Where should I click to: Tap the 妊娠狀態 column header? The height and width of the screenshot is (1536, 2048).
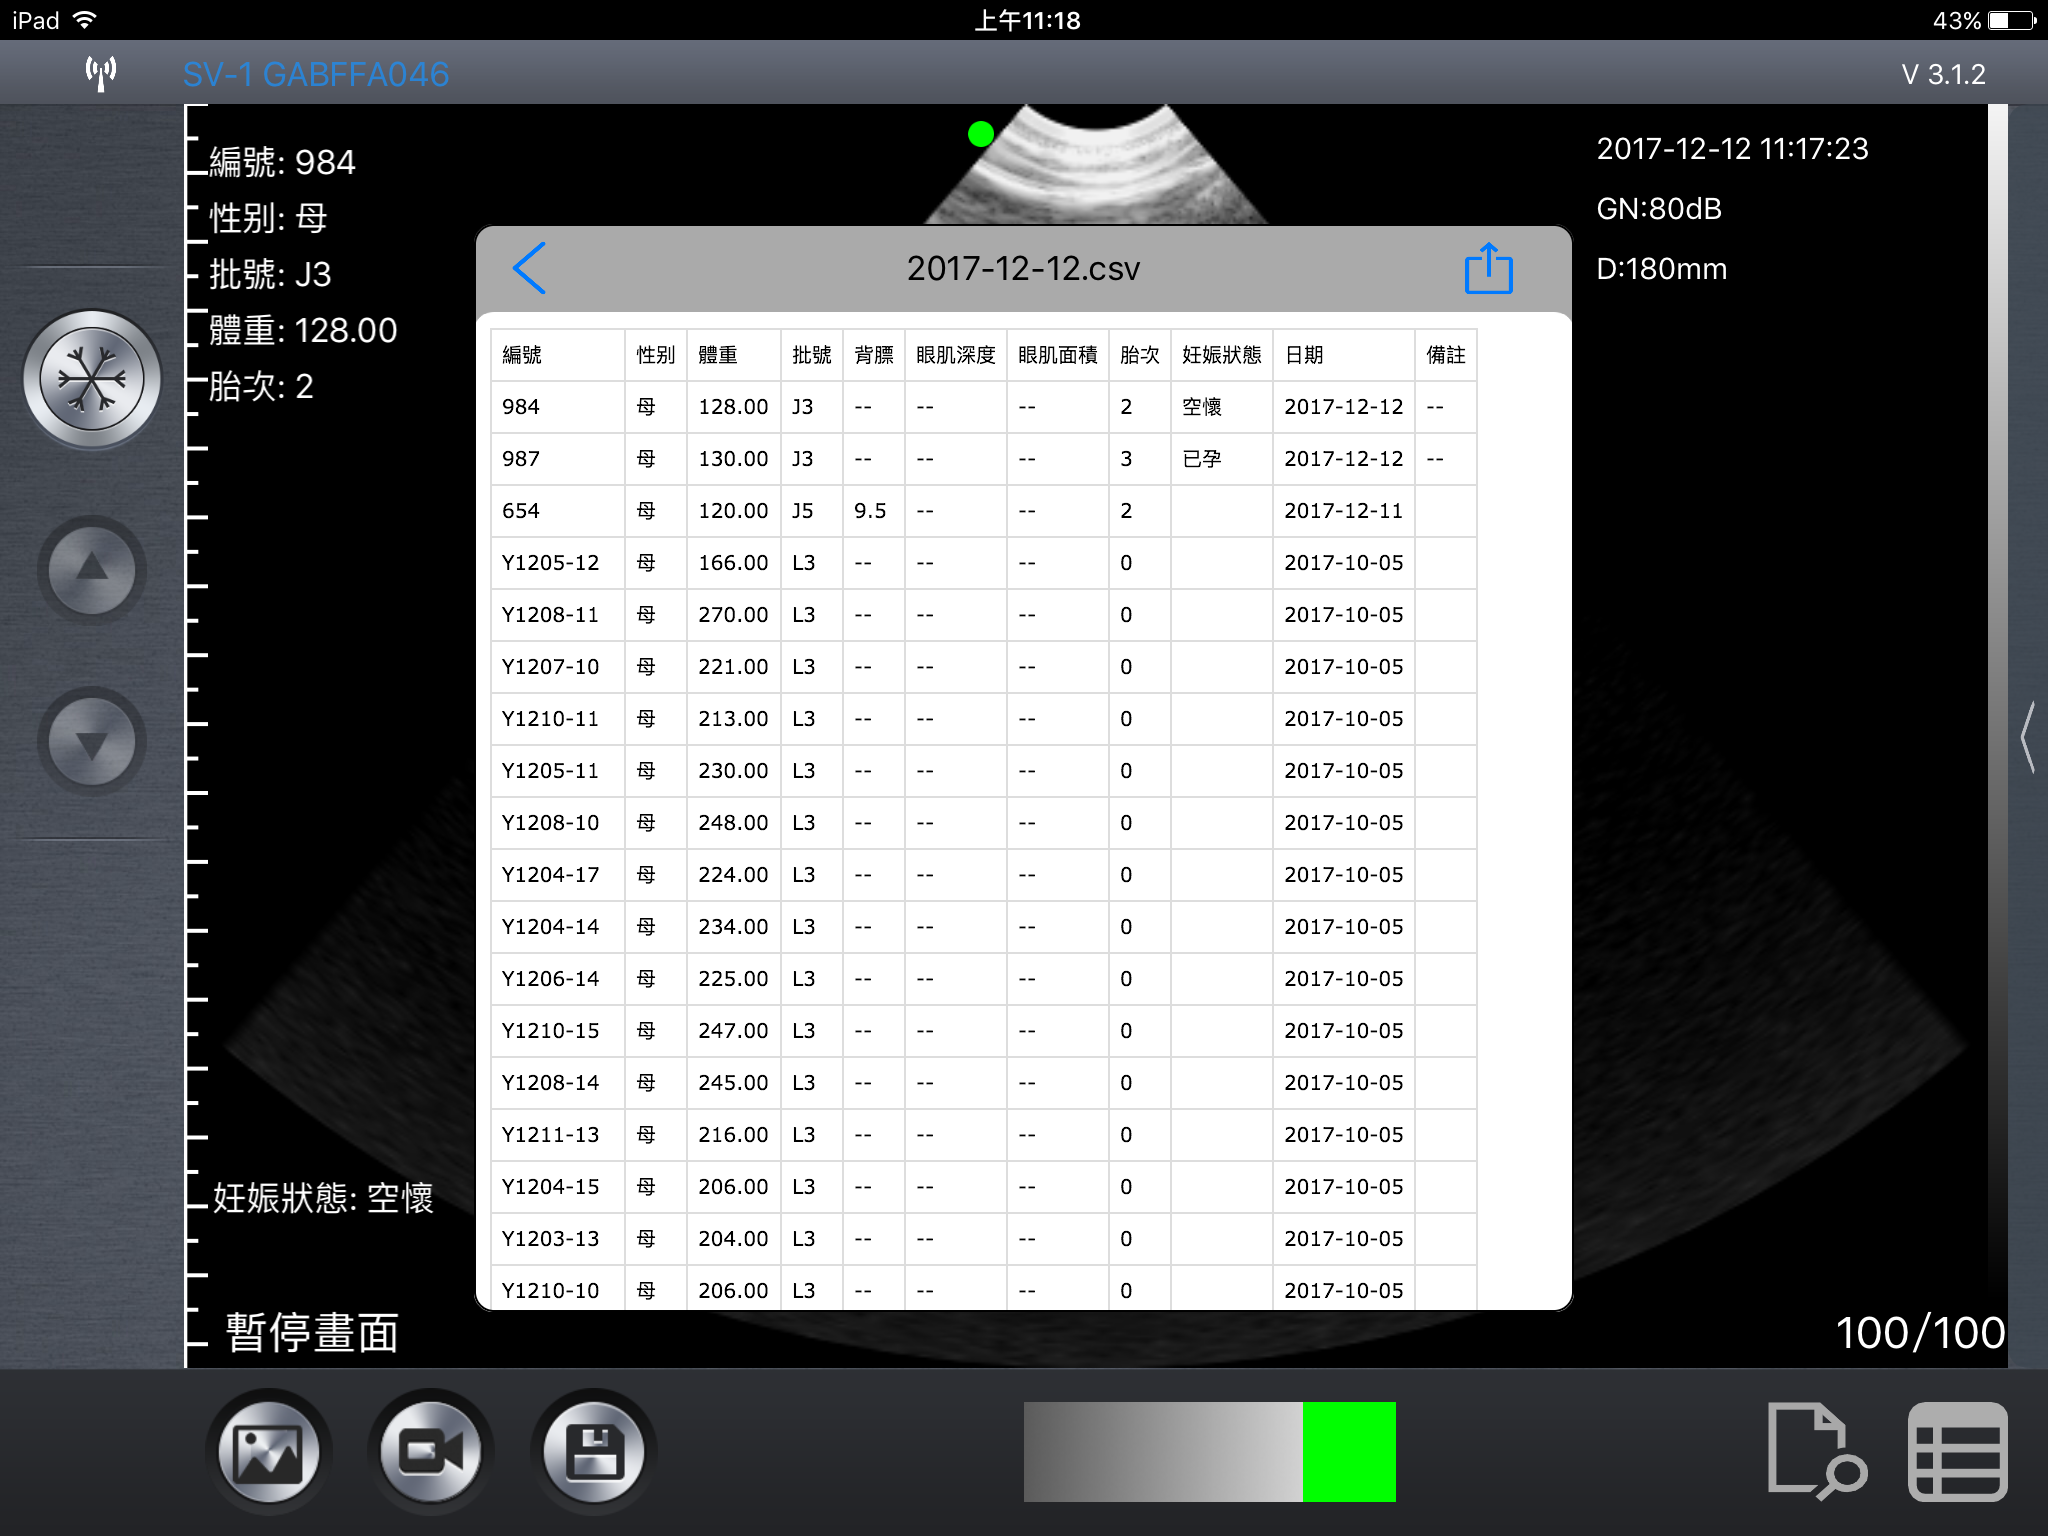[1221, 355]
